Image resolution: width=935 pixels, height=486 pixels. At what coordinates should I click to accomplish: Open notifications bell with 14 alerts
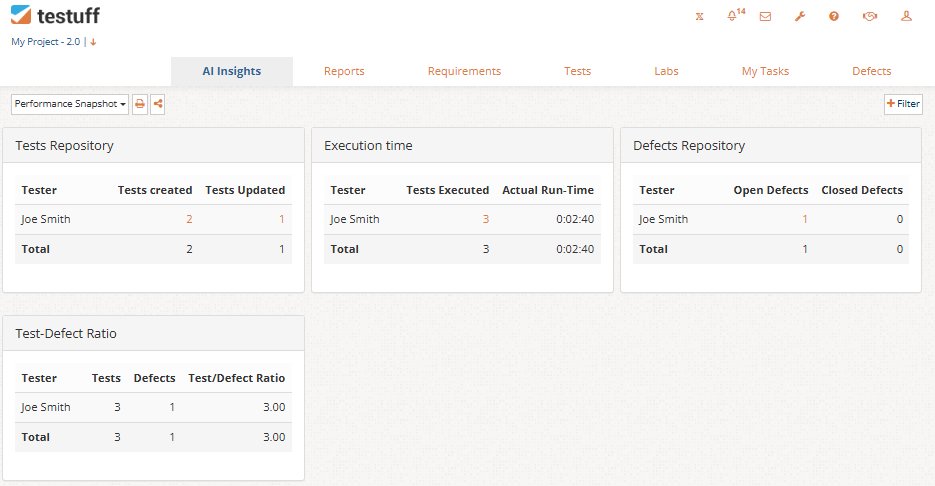click(x=735, y=15)
